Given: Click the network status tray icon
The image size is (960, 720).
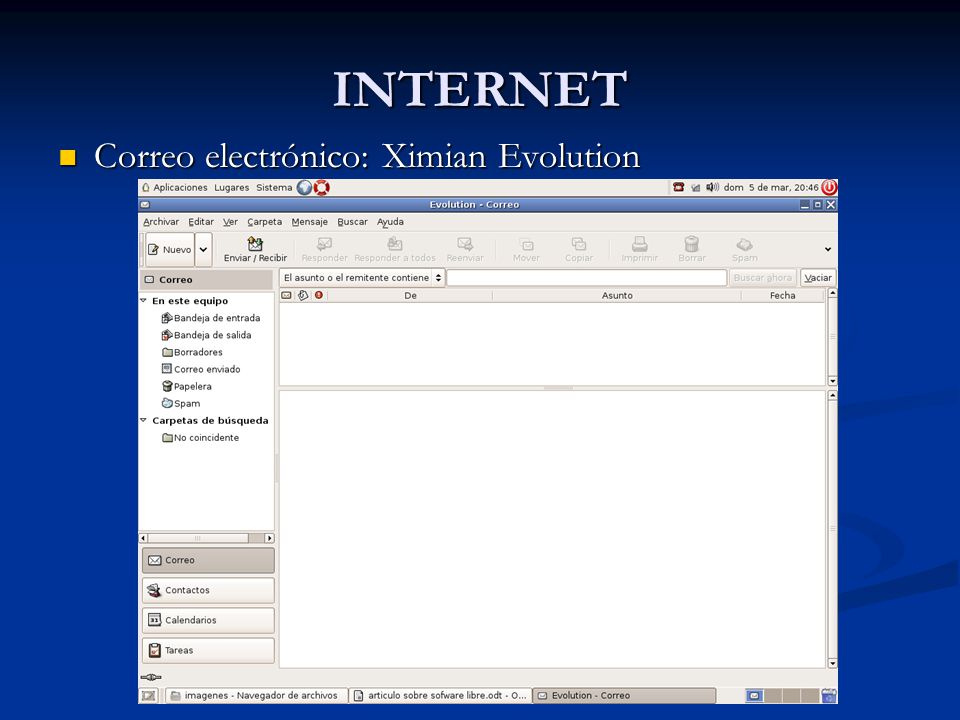Looking at the screenshot, I should coord(696,188).
